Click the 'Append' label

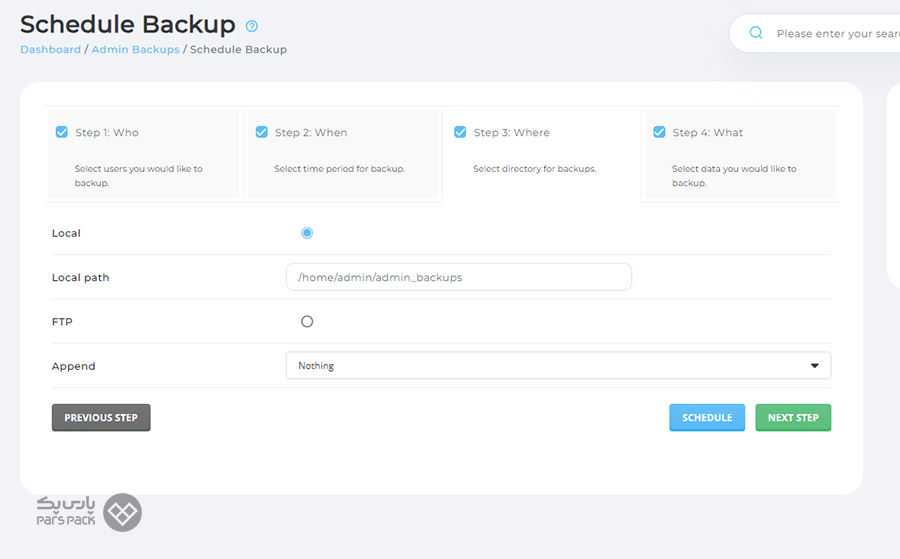pos(73,366)
